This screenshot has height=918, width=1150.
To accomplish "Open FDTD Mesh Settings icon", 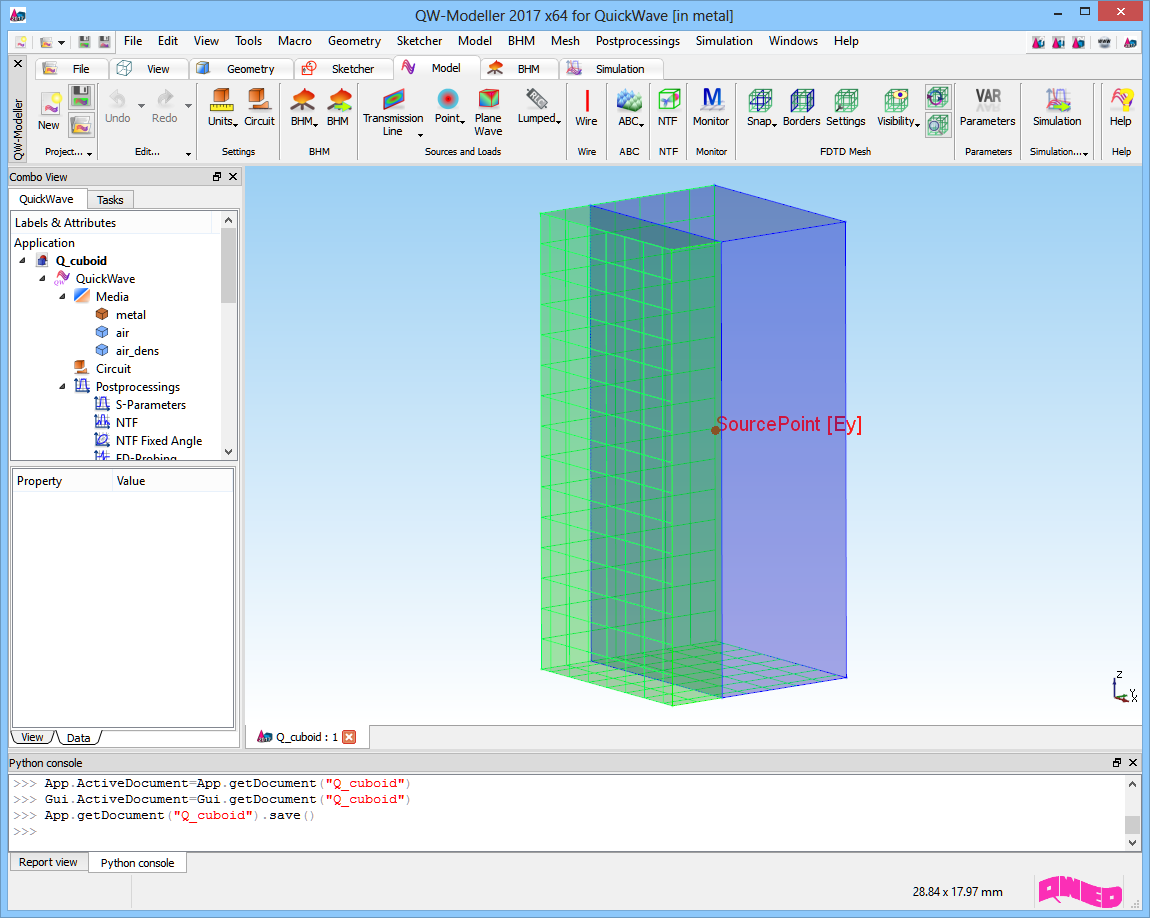I will (846, 100).
